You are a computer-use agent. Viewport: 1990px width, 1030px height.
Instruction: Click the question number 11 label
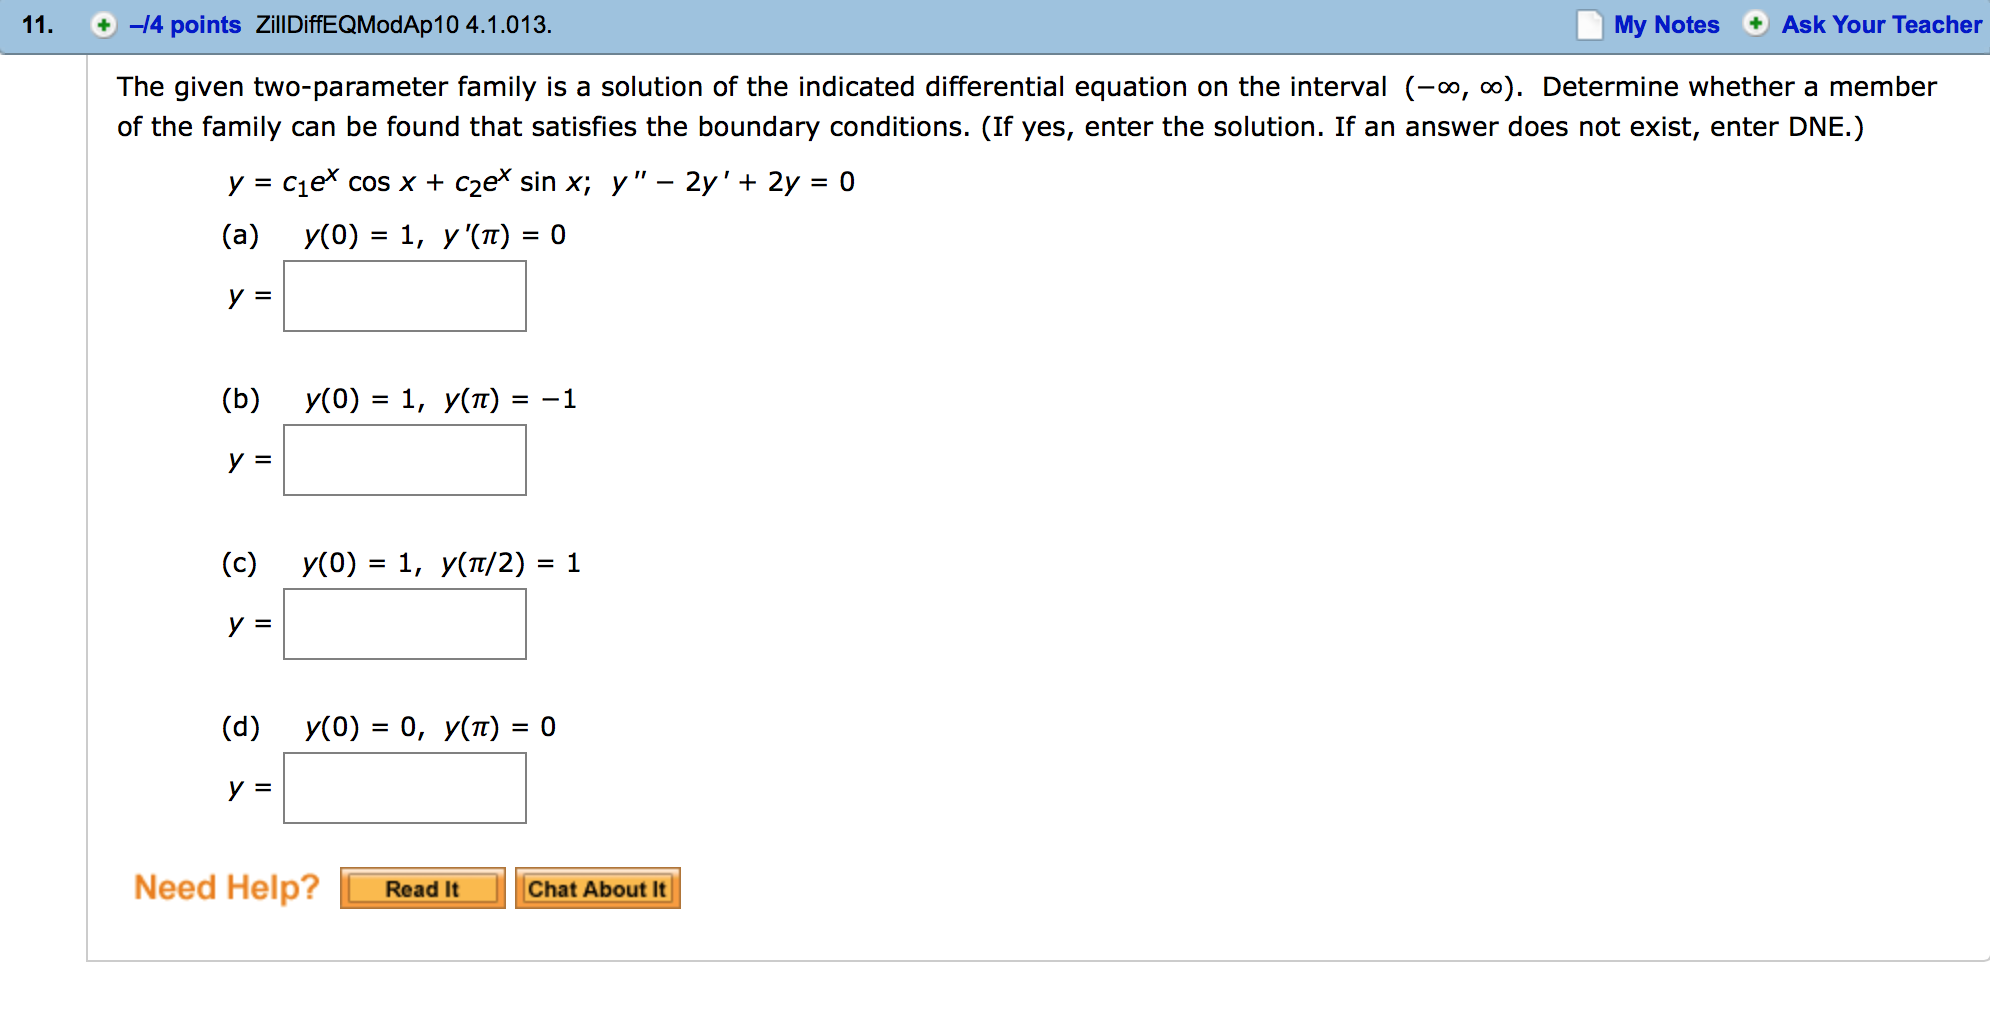37,25
